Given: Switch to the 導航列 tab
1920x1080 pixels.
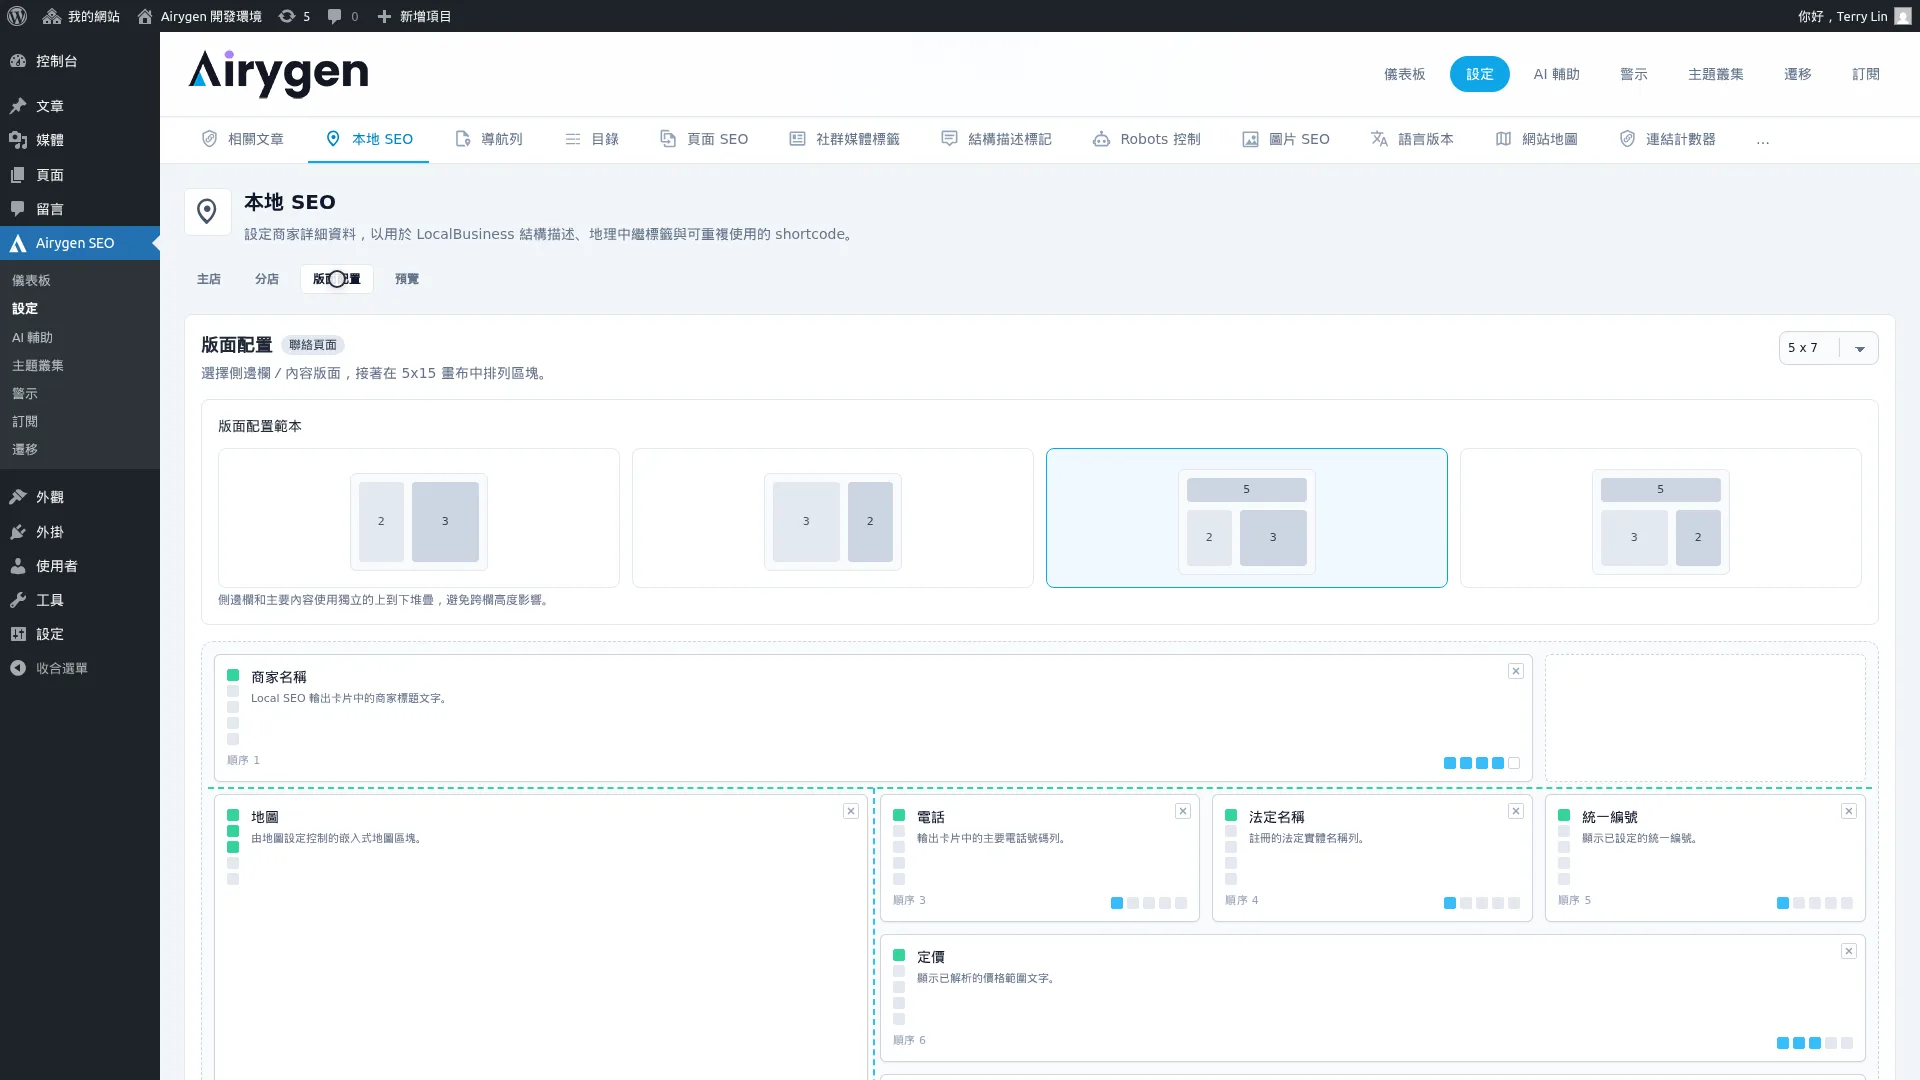Looking at the screenshot, I should coord(489,139).
